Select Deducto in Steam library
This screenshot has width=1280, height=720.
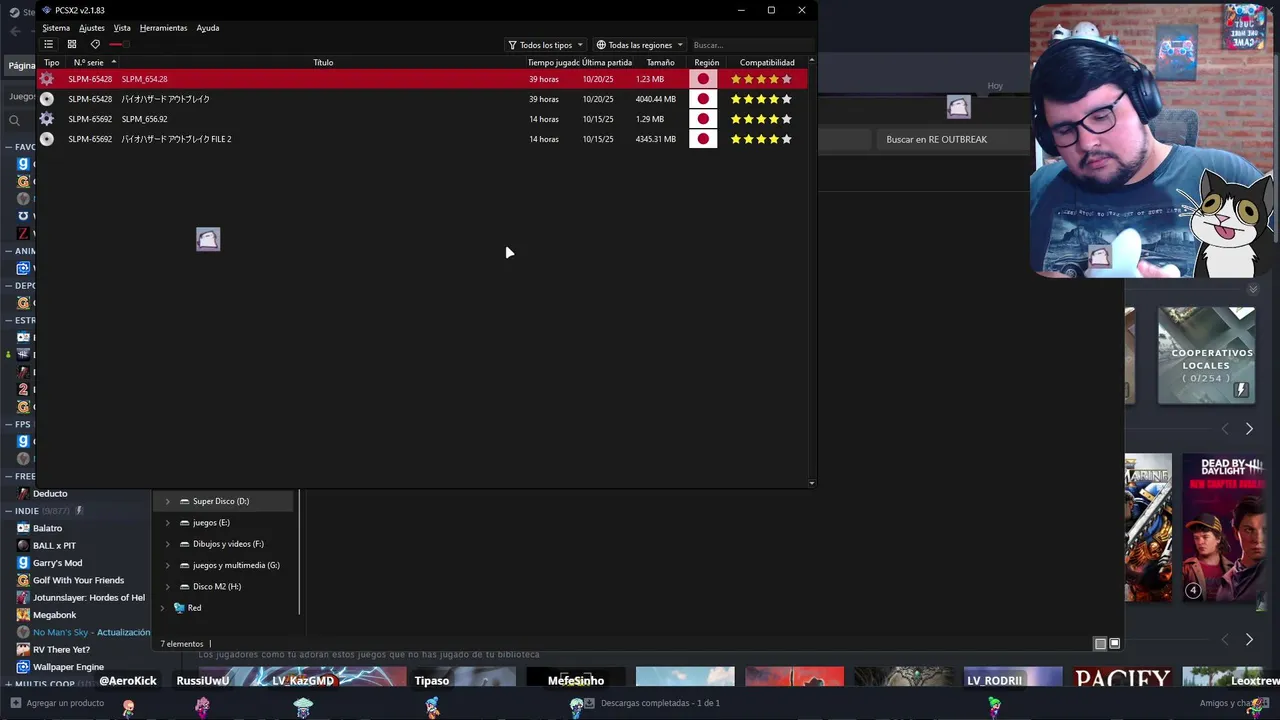50,493
